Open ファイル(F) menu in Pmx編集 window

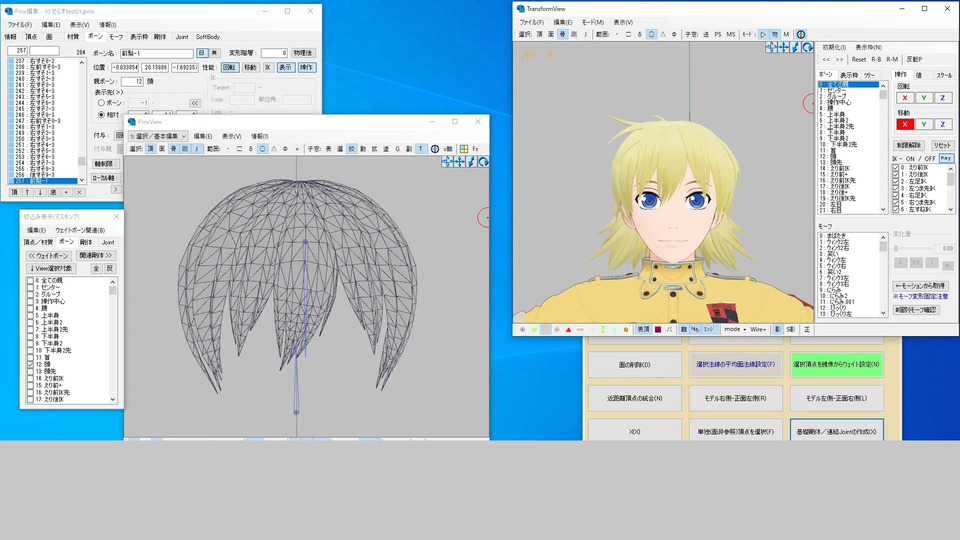click(20, 24)
